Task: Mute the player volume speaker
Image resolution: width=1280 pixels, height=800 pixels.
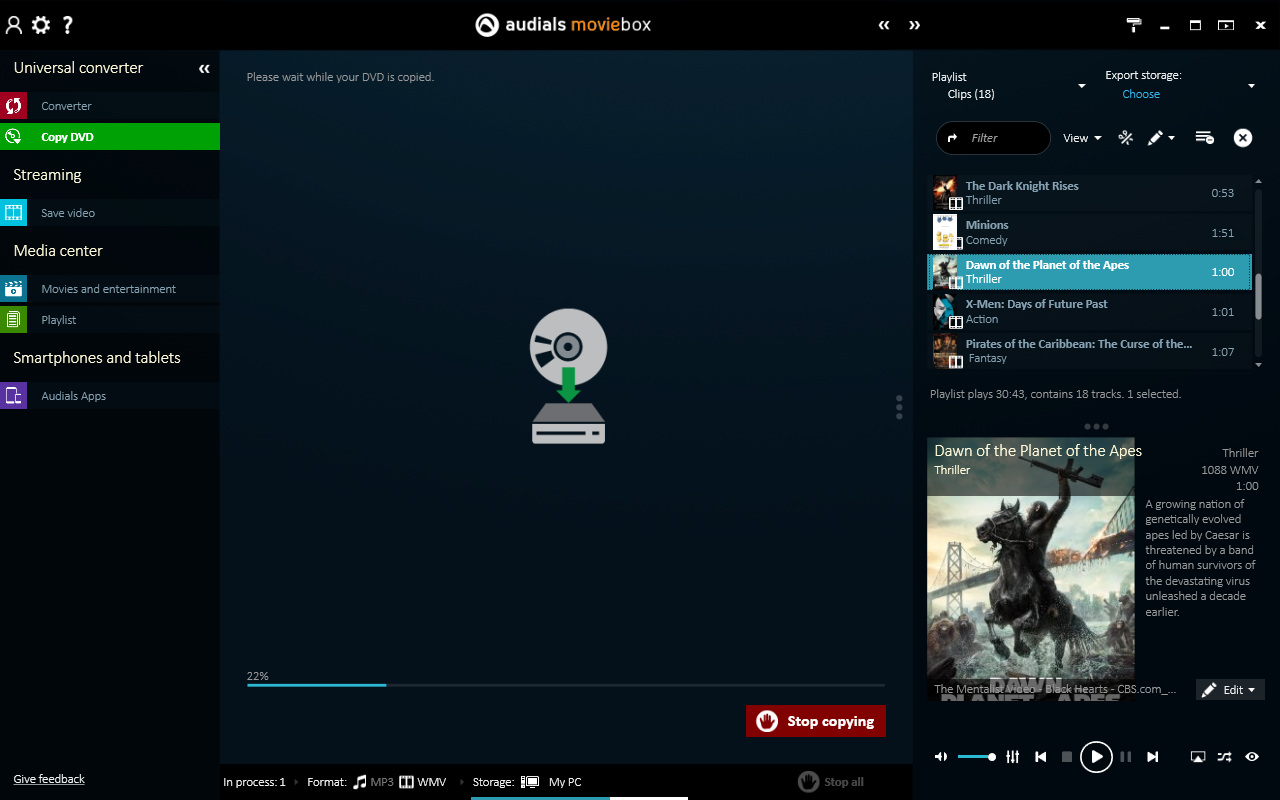Action: (x=941, y=757)
